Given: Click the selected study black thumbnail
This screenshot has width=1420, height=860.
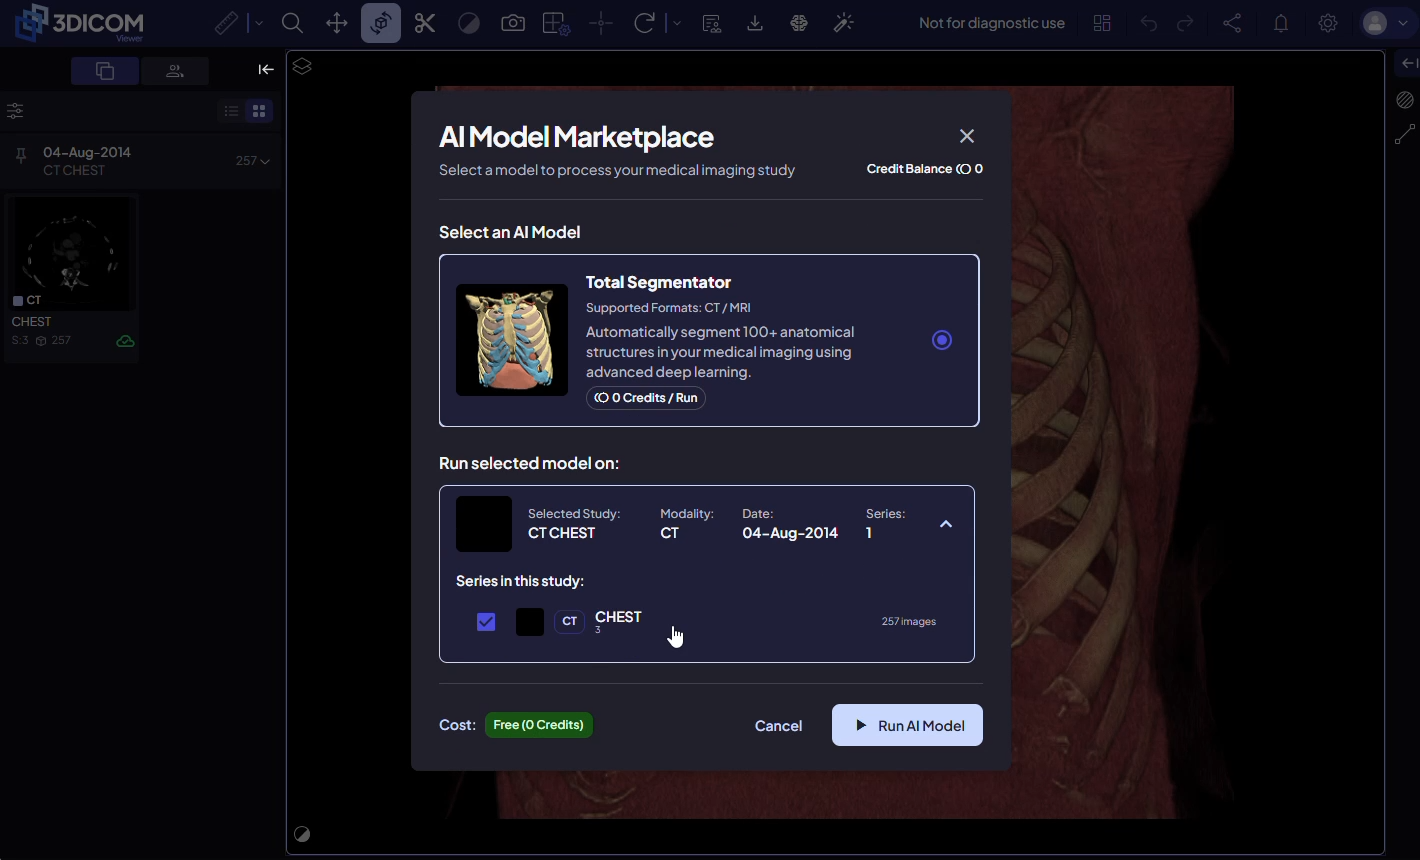Looking at the screenshot, I should point(484,524).
